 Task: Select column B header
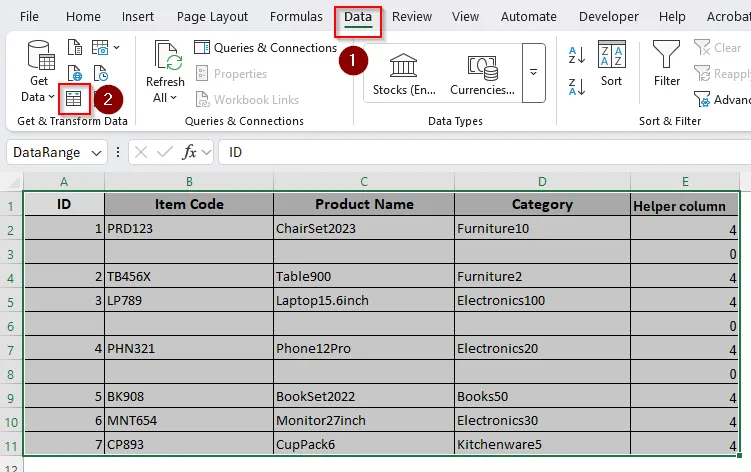click(x=189, y=182)
